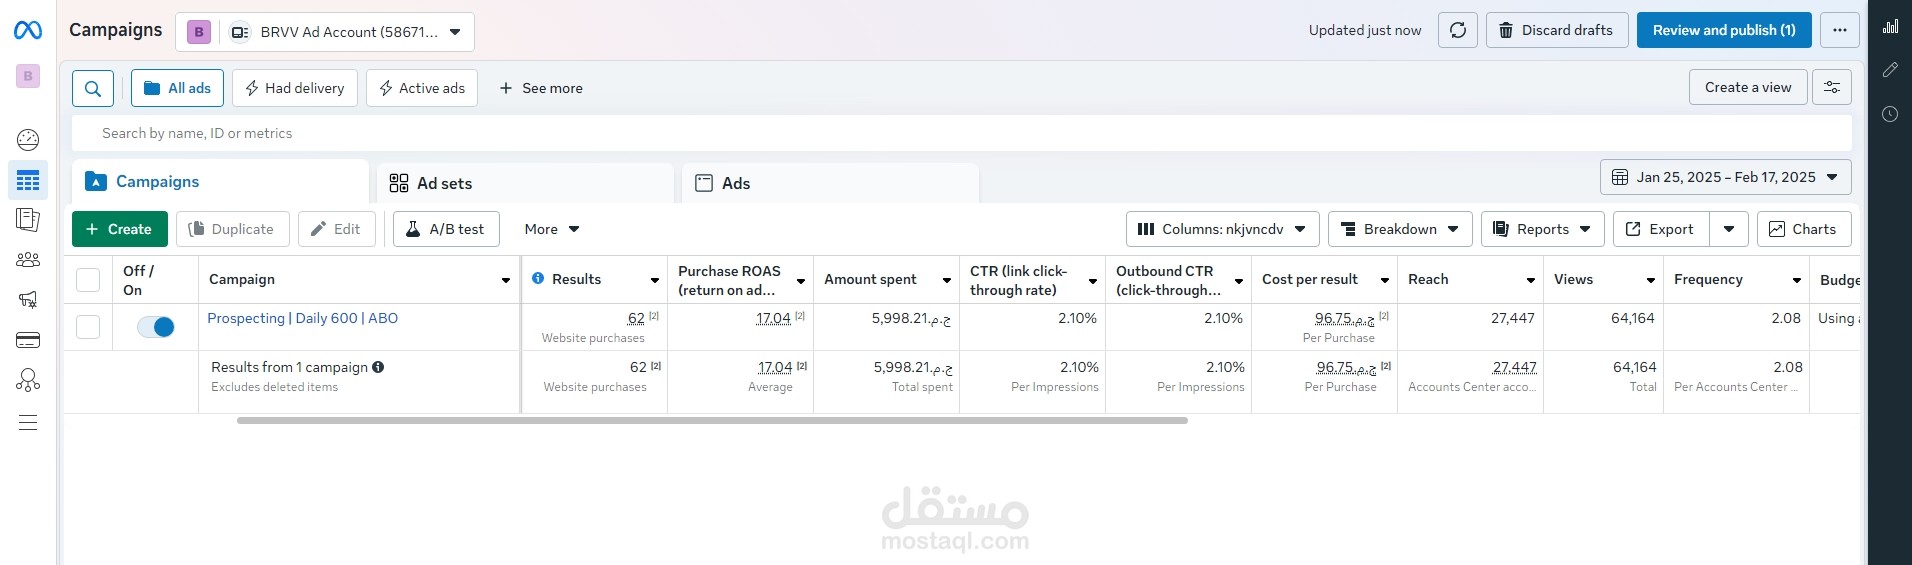
Task: Open the All tools hamburger menu
Action: [x=28, y=423]
